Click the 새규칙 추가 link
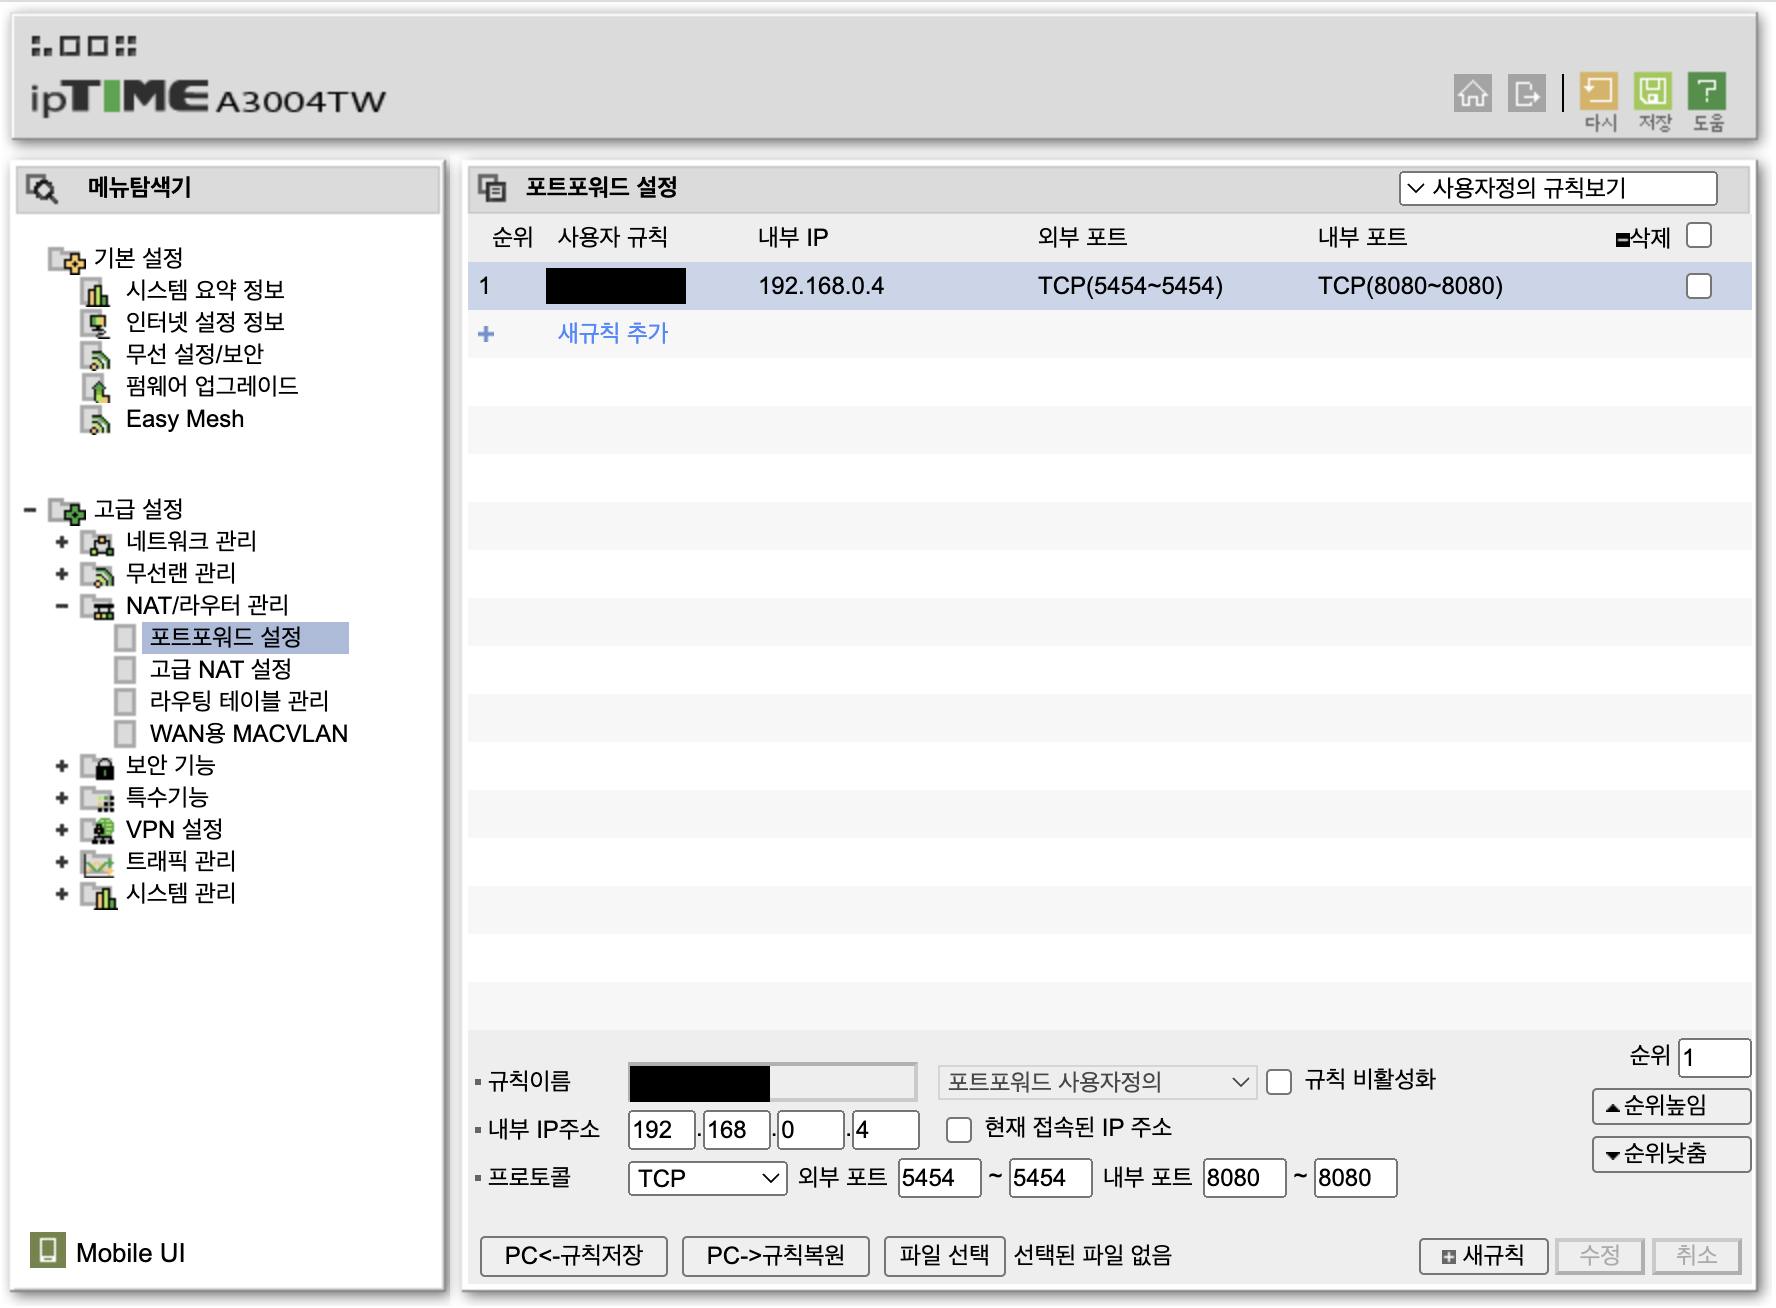Viewport: 1776px width, 1308px height. click(613, 334)
